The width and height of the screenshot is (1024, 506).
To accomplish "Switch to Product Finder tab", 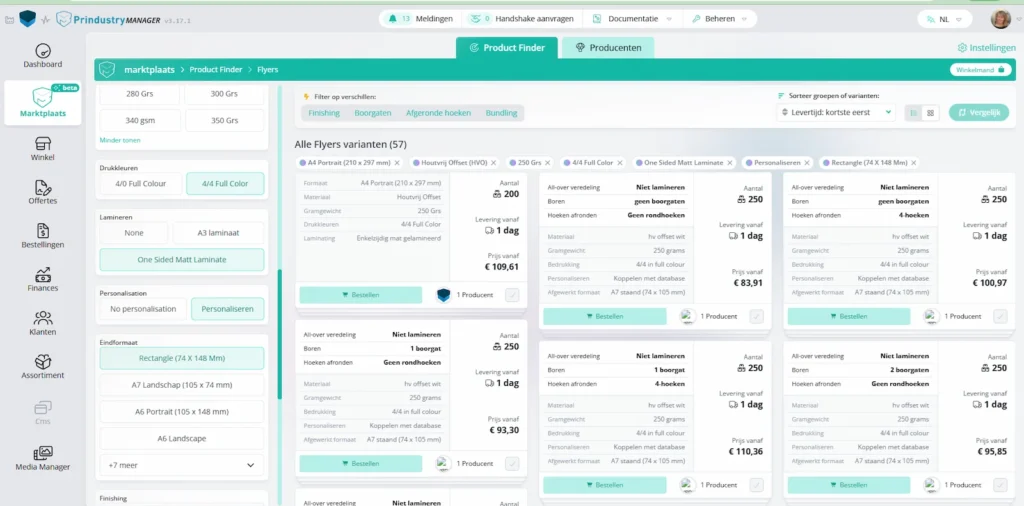I will 507,48.
